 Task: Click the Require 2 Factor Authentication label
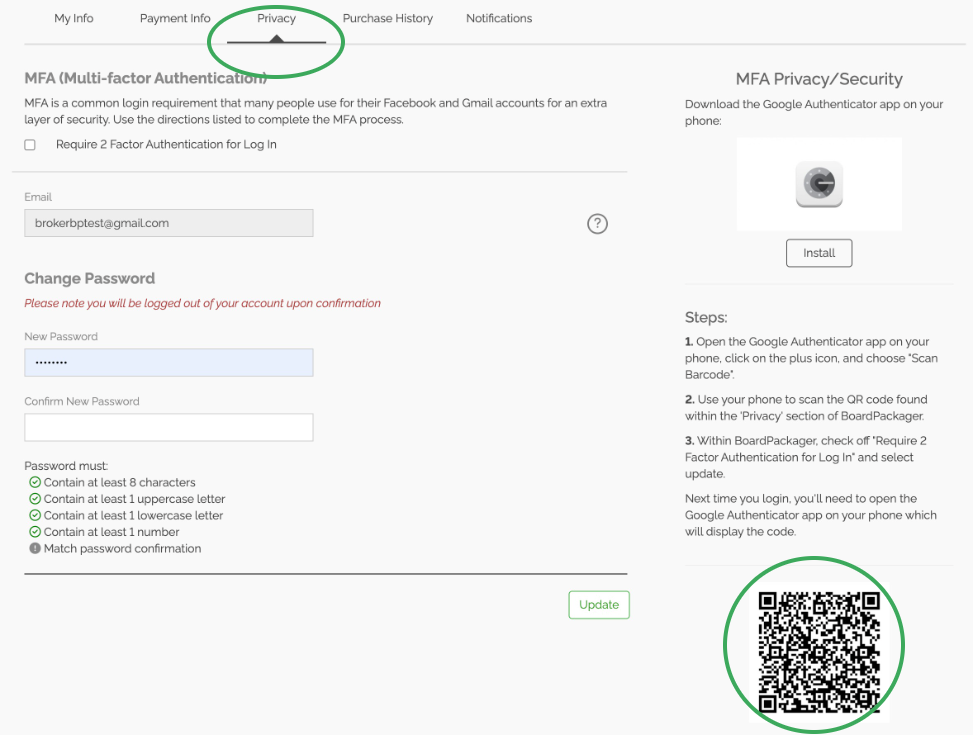[166, 145]
